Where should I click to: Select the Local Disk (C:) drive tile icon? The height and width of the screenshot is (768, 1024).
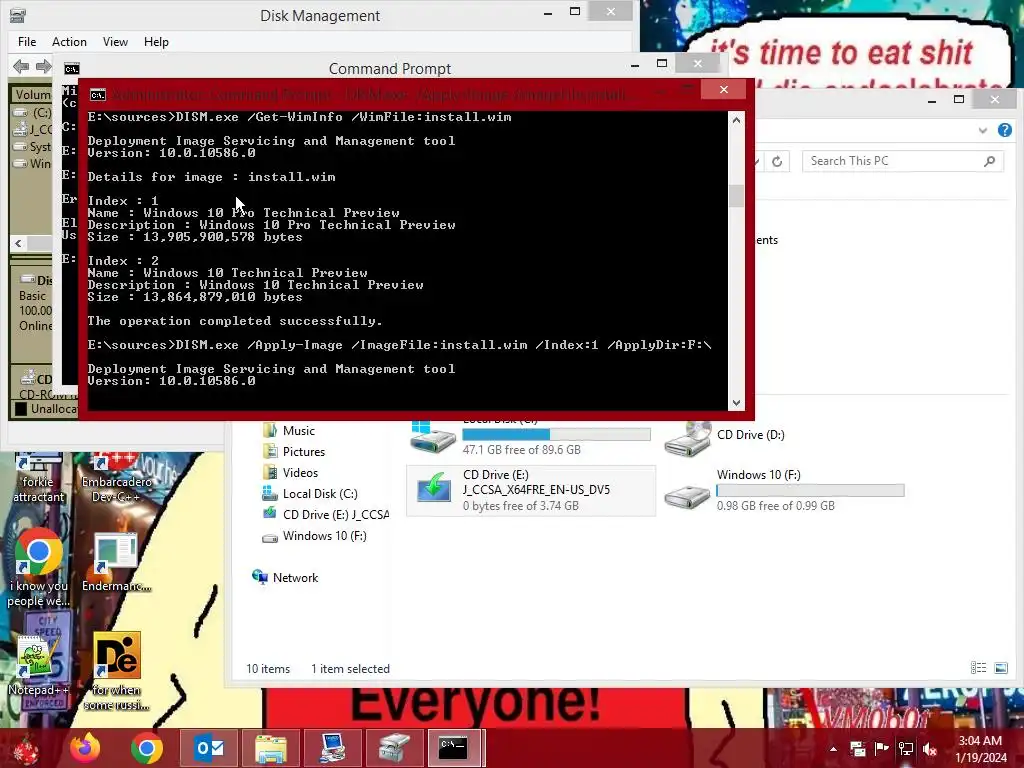coord(433,436)
